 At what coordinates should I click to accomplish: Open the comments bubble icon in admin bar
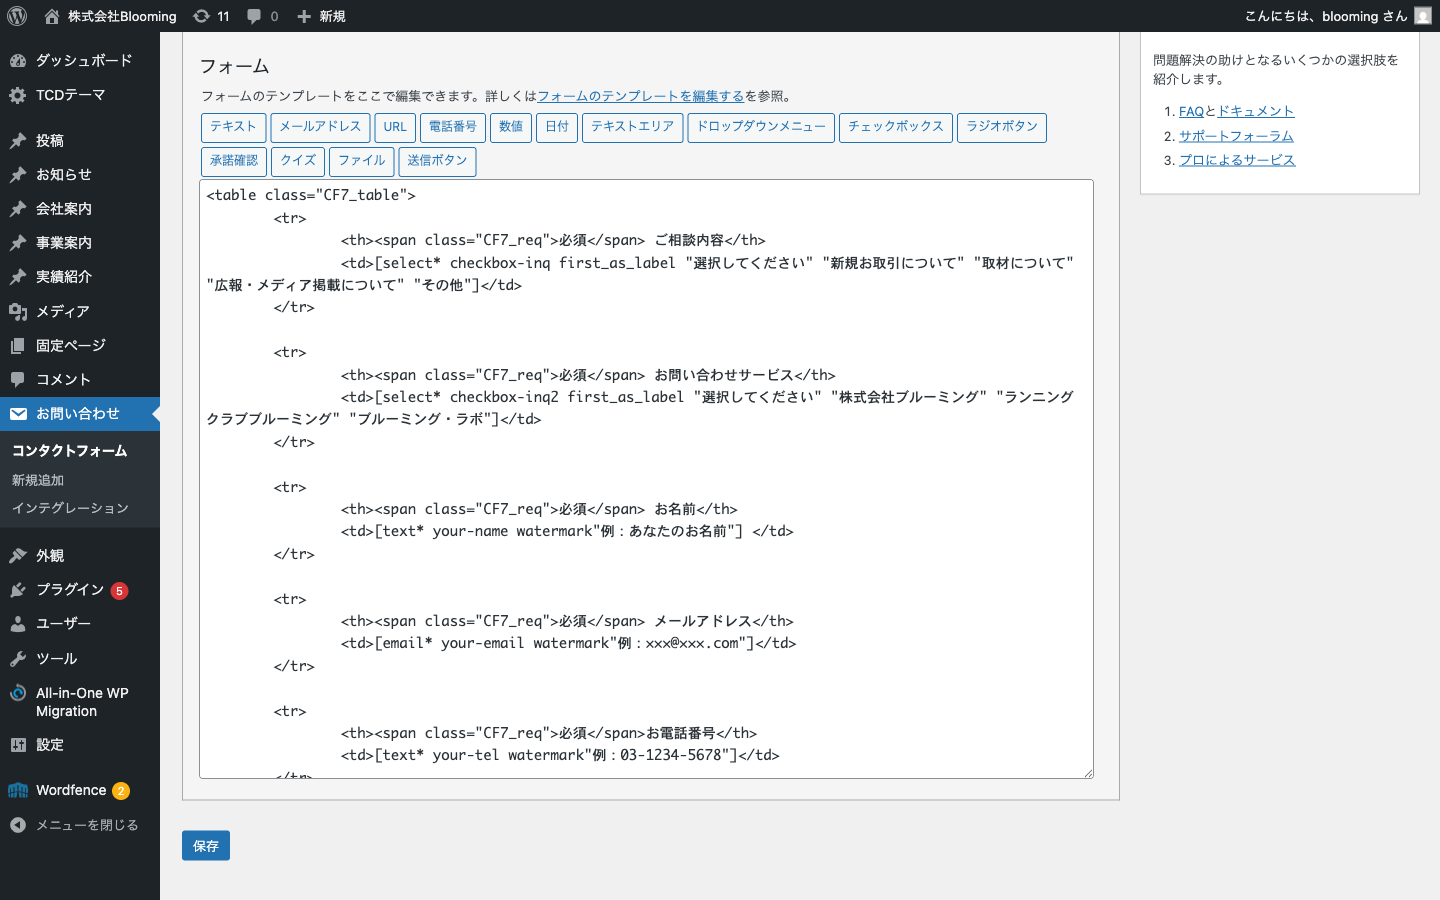(x=254, y=16)
